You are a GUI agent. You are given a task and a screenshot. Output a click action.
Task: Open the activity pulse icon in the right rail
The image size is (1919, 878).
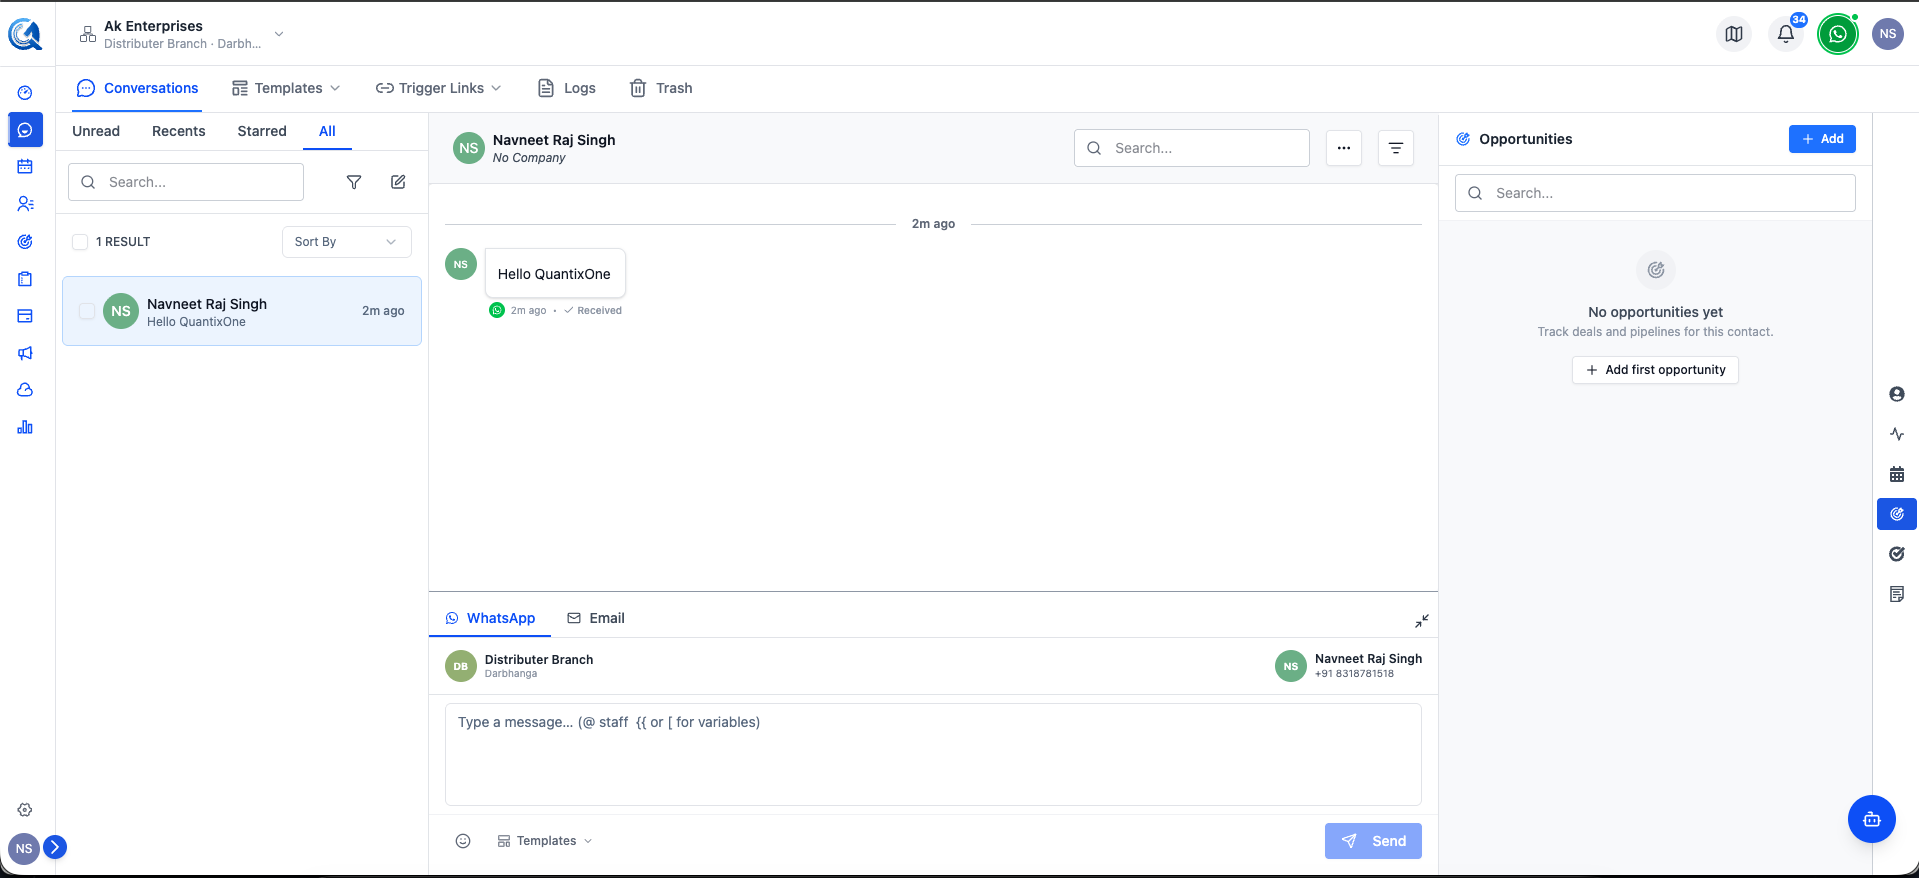pos(1897,434)
